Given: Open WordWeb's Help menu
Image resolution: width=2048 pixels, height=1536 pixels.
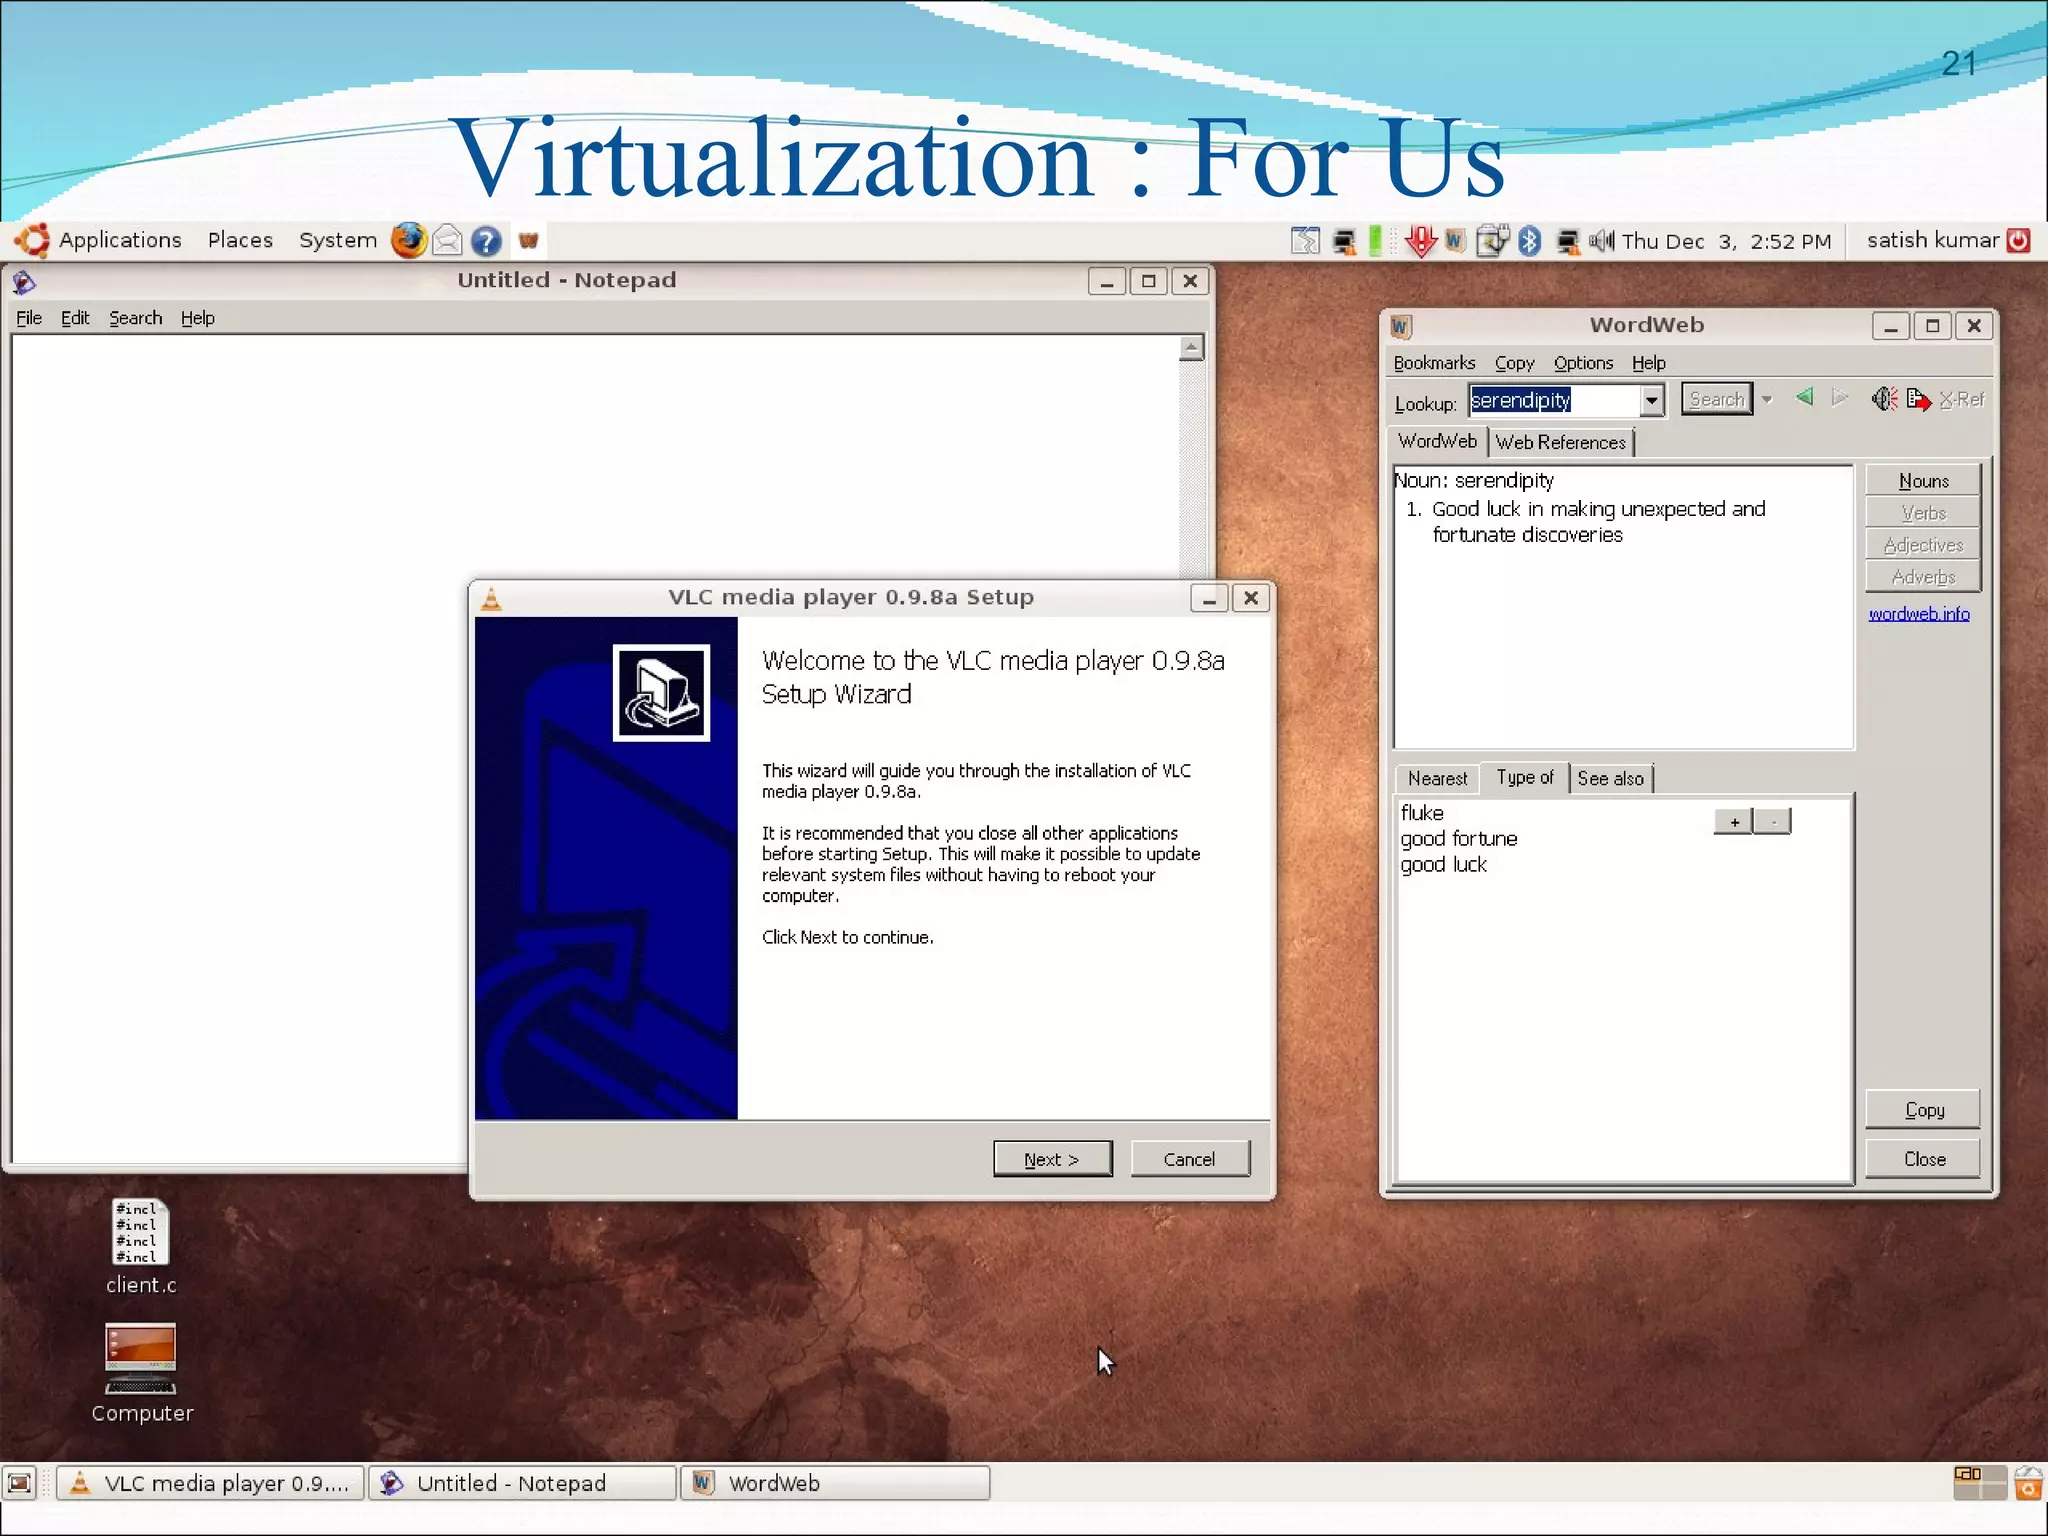Looking at the screenshot, I should 1649,363.
